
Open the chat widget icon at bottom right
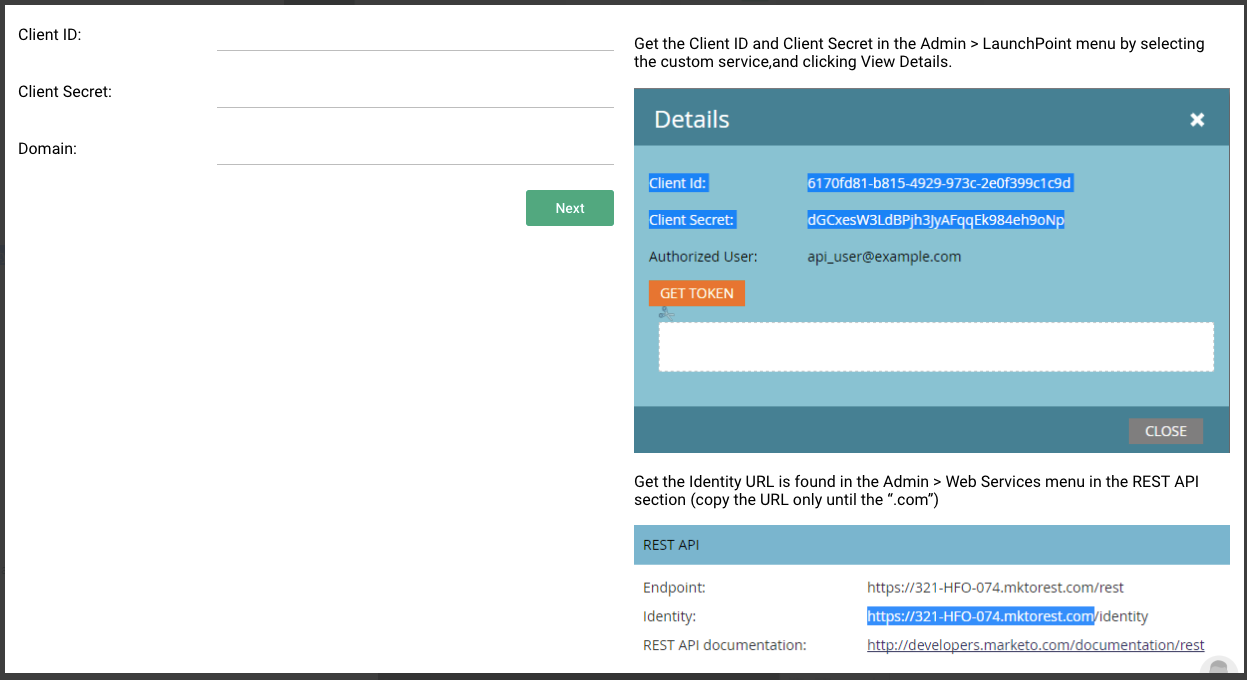pos(1217,668)
